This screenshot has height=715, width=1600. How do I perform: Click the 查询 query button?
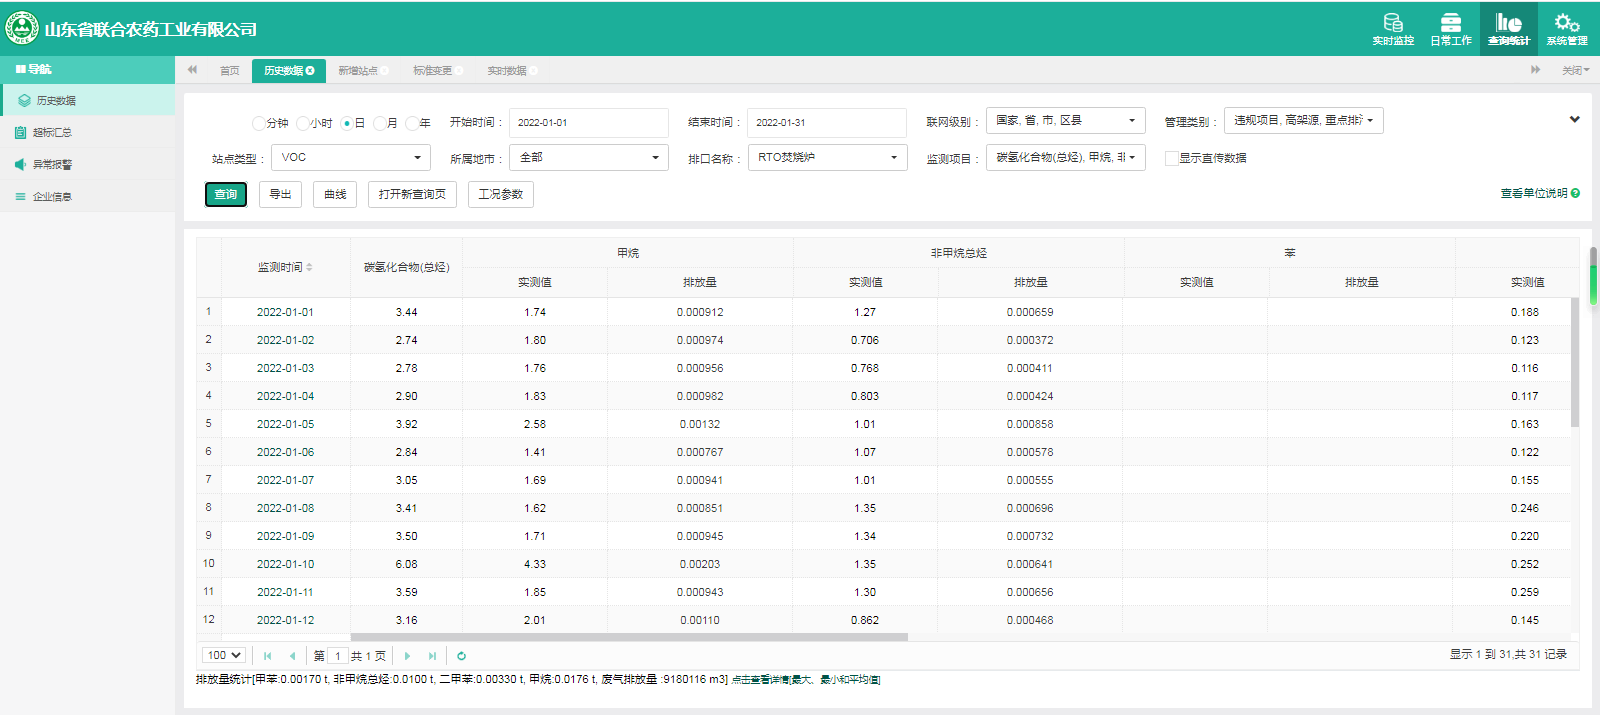pos(226,194)
